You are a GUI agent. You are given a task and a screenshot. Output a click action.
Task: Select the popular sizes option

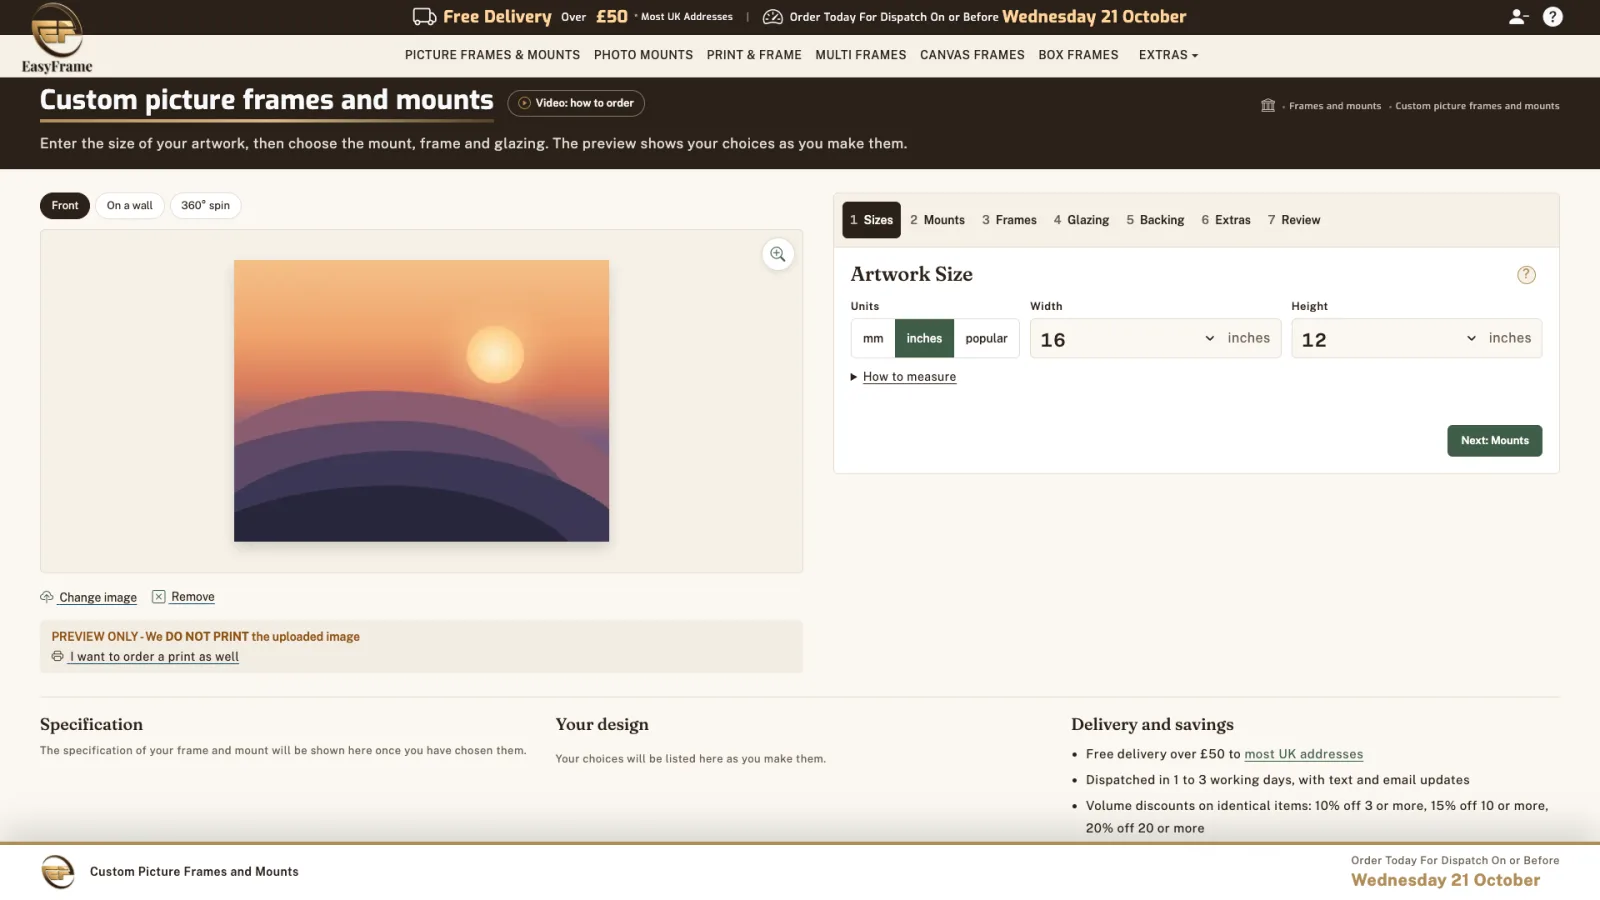click(986, 339)
